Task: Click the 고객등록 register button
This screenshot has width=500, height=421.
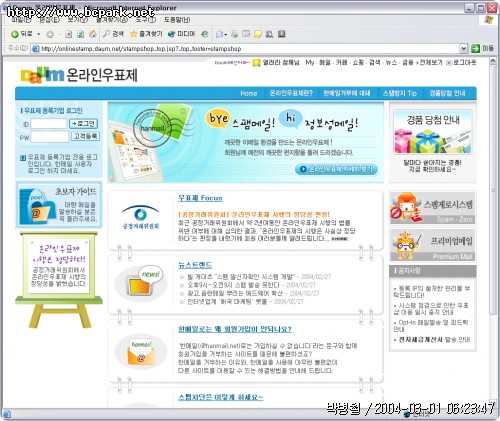Action: coord(86,136)
